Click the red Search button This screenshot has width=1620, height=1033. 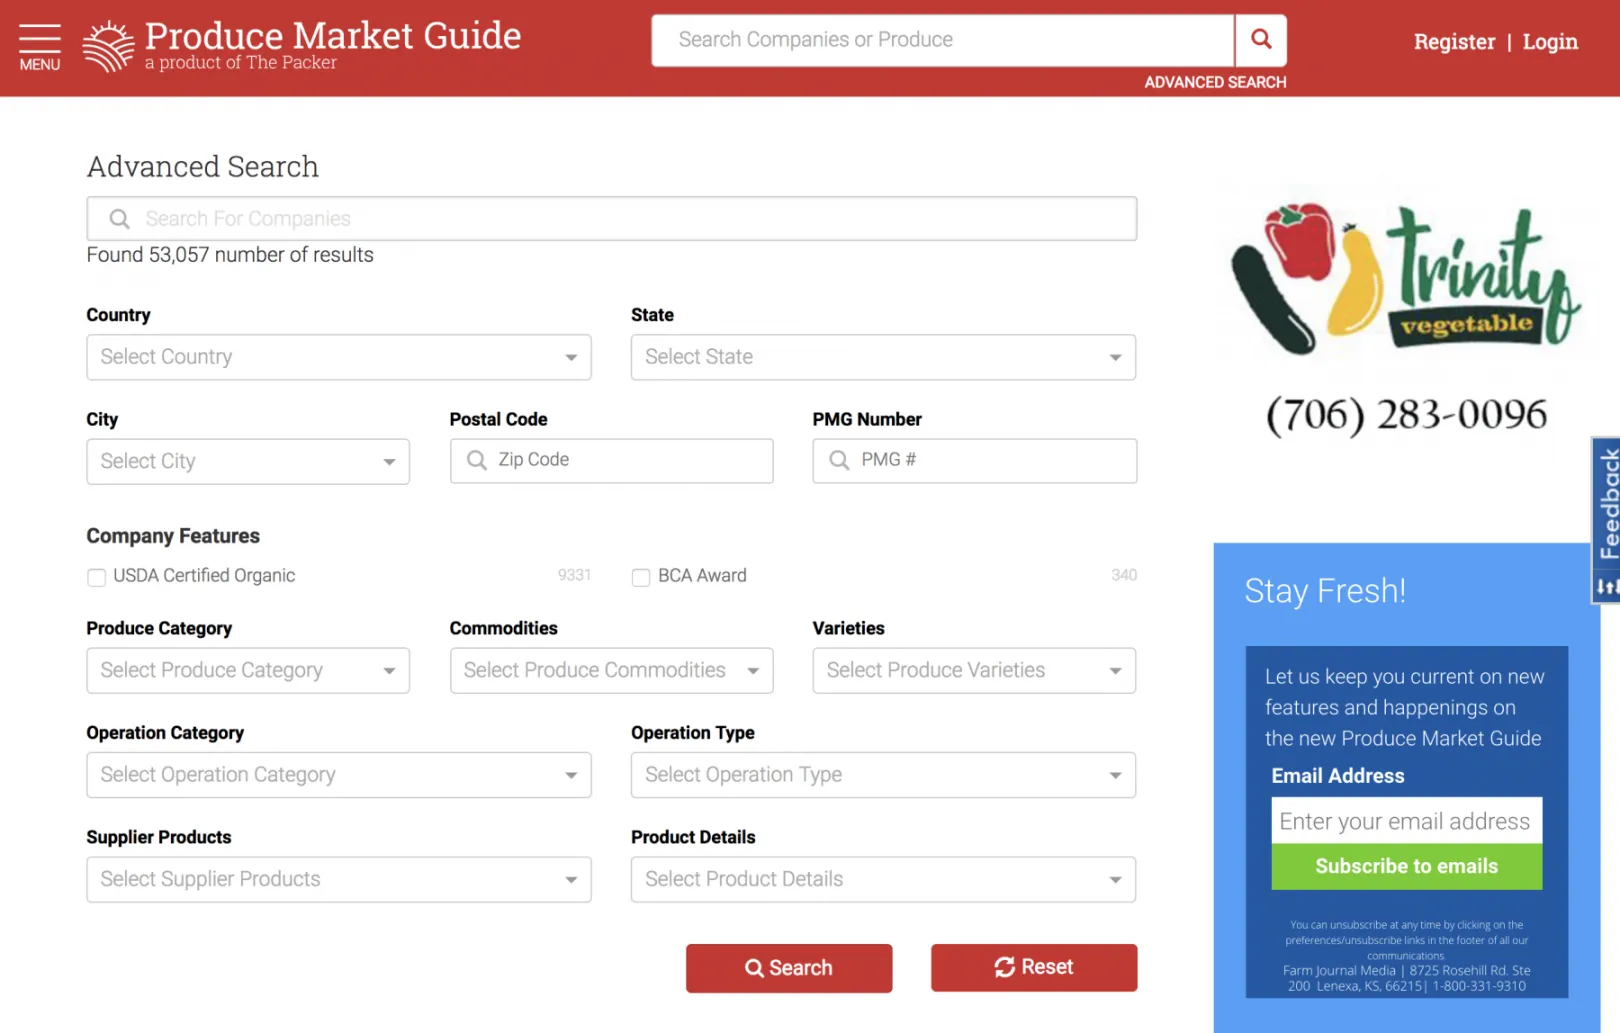click(789, 968)
